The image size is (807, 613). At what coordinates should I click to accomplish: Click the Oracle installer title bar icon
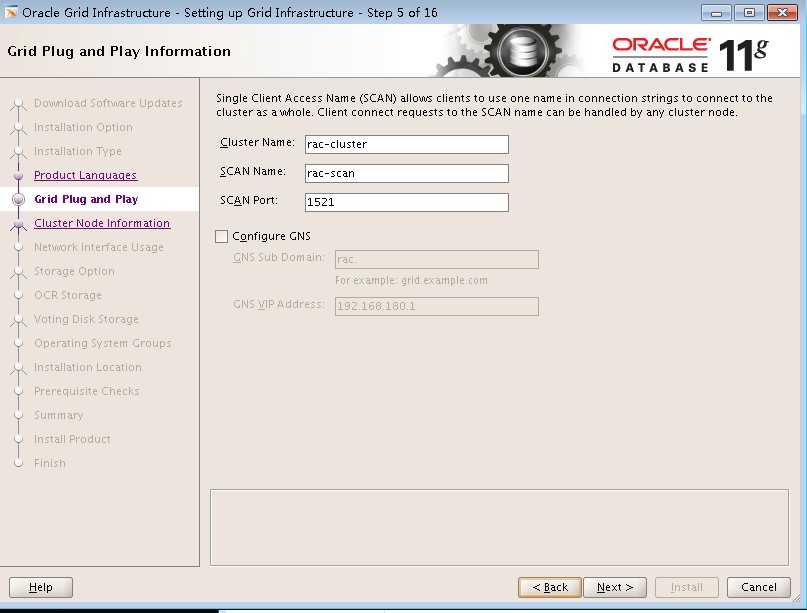coord(10,12)
